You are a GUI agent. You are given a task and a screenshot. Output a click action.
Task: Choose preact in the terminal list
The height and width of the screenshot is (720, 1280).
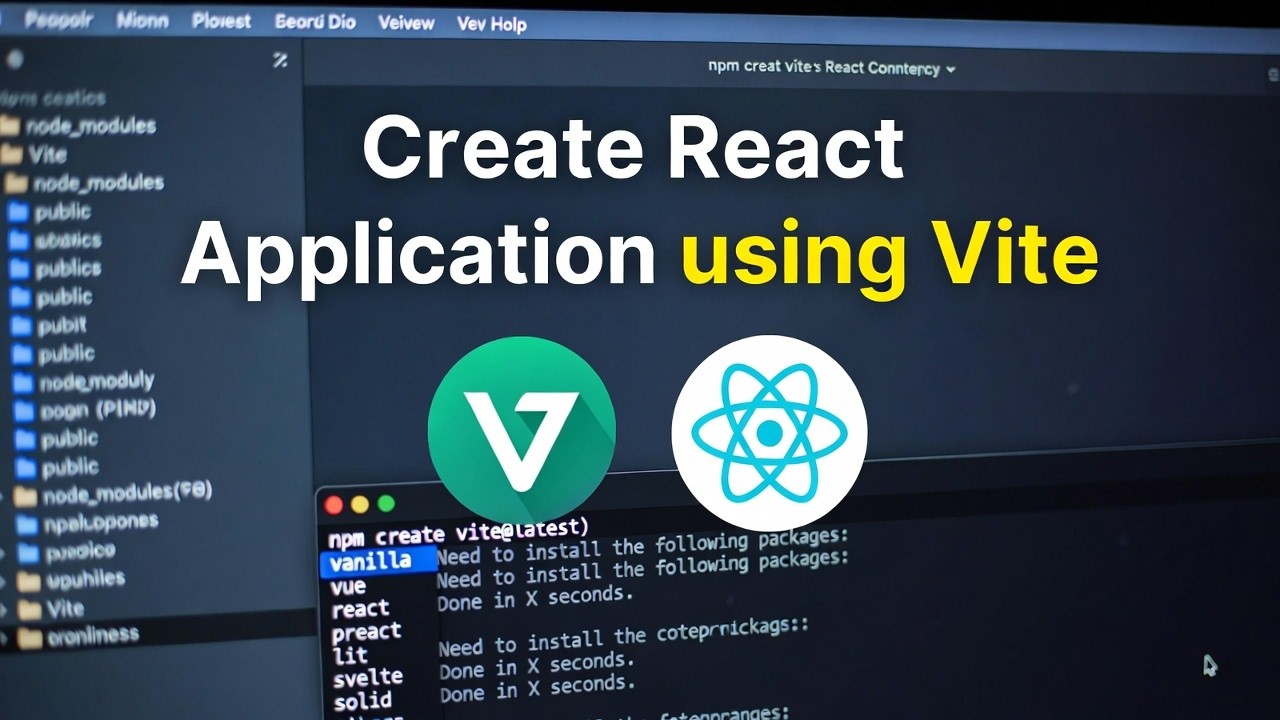pos(366,632)
